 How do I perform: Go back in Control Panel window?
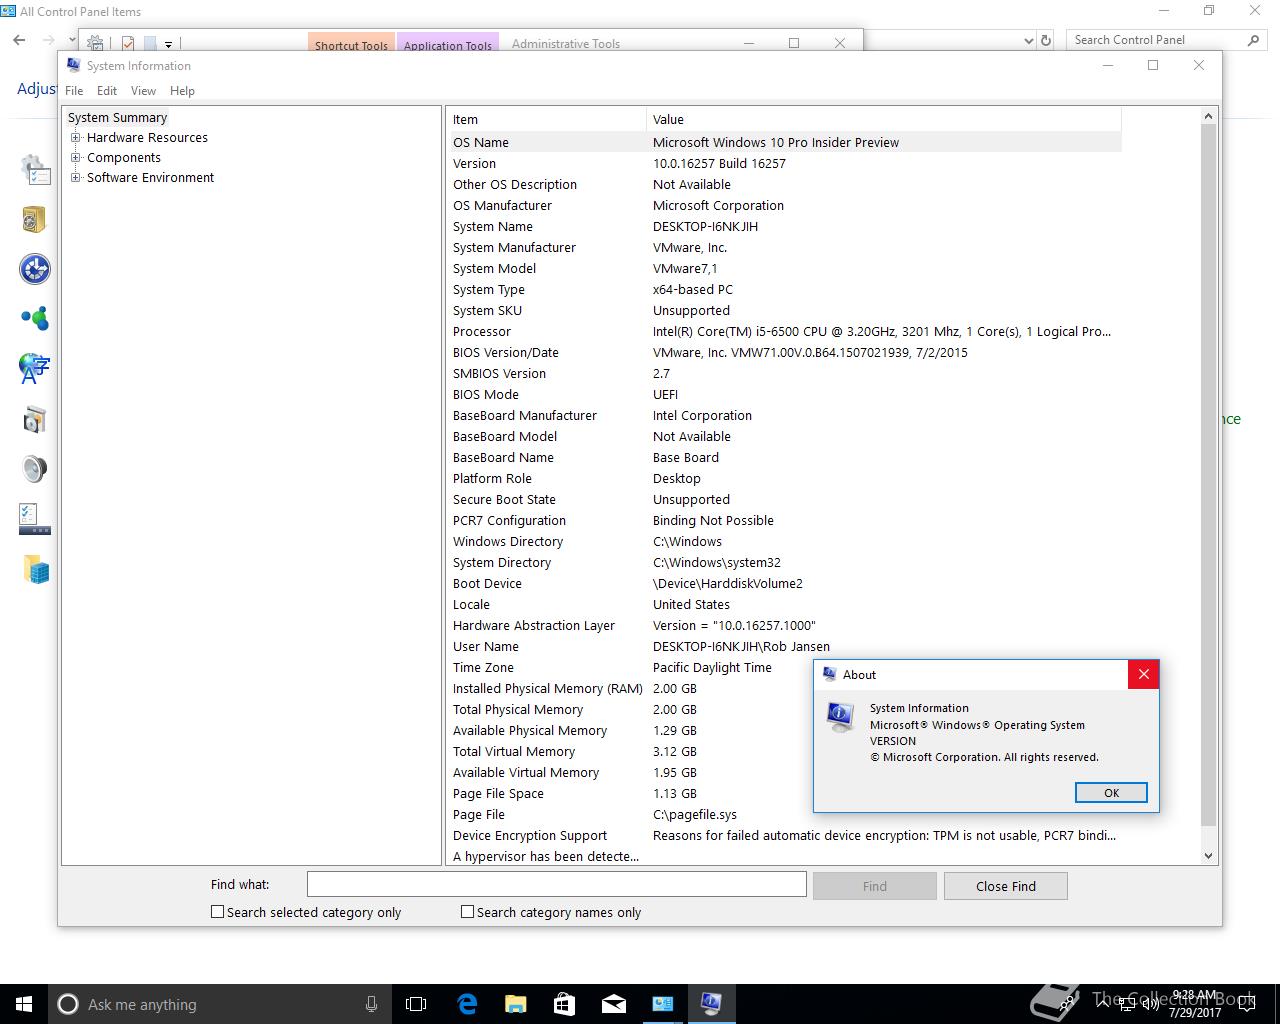[x=19, y=40]
